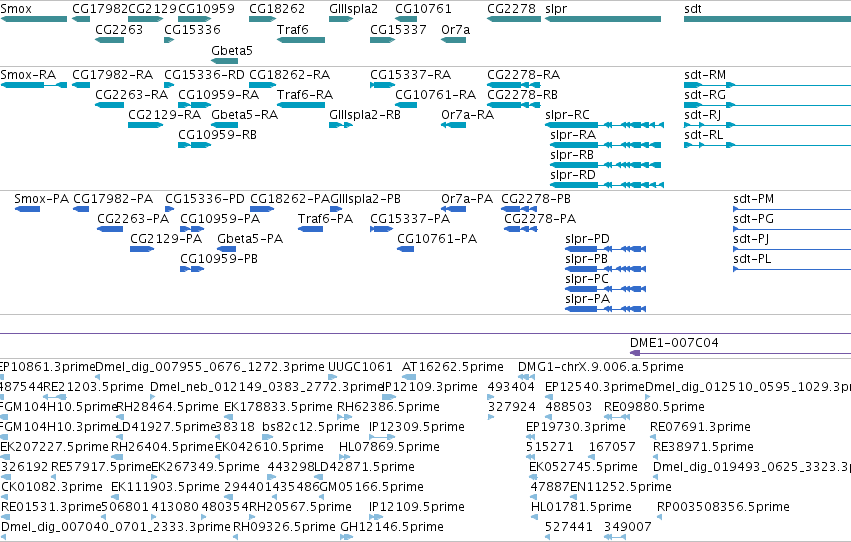
Task: Click the slpr-RB transcript
Action: point(606,165)
